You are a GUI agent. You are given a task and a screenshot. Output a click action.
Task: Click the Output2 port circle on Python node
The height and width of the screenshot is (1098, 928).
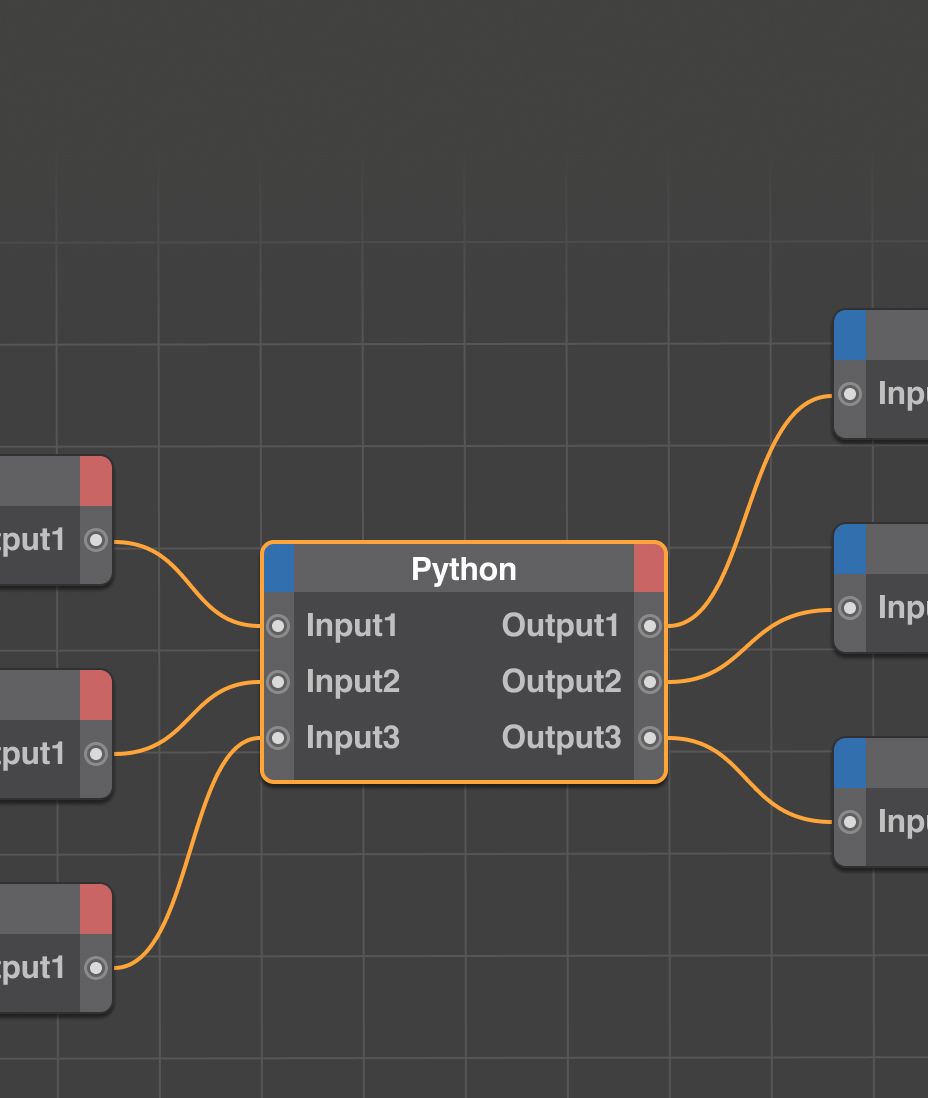650,682
